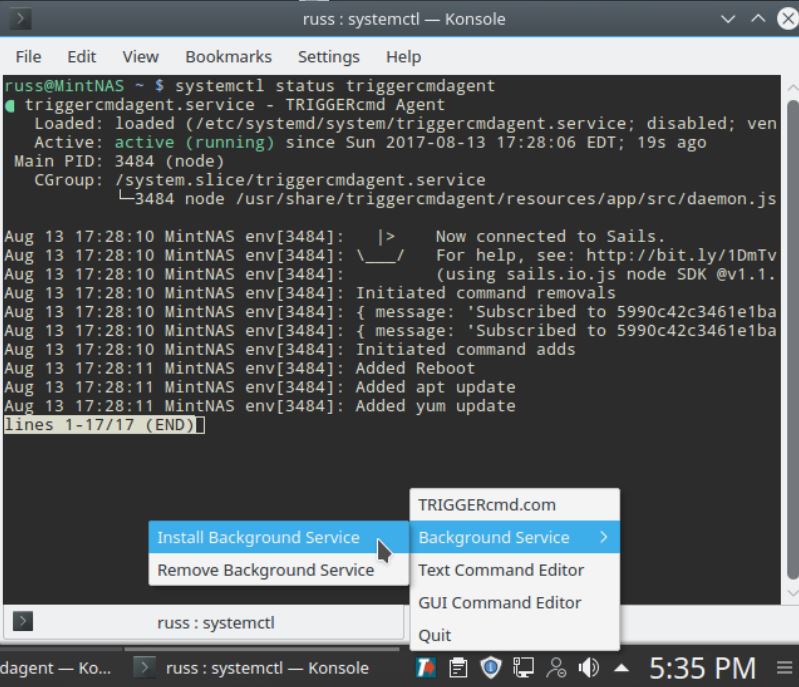Click the 5:35 PM clock

pyautogui.click(x=703, y=668)
